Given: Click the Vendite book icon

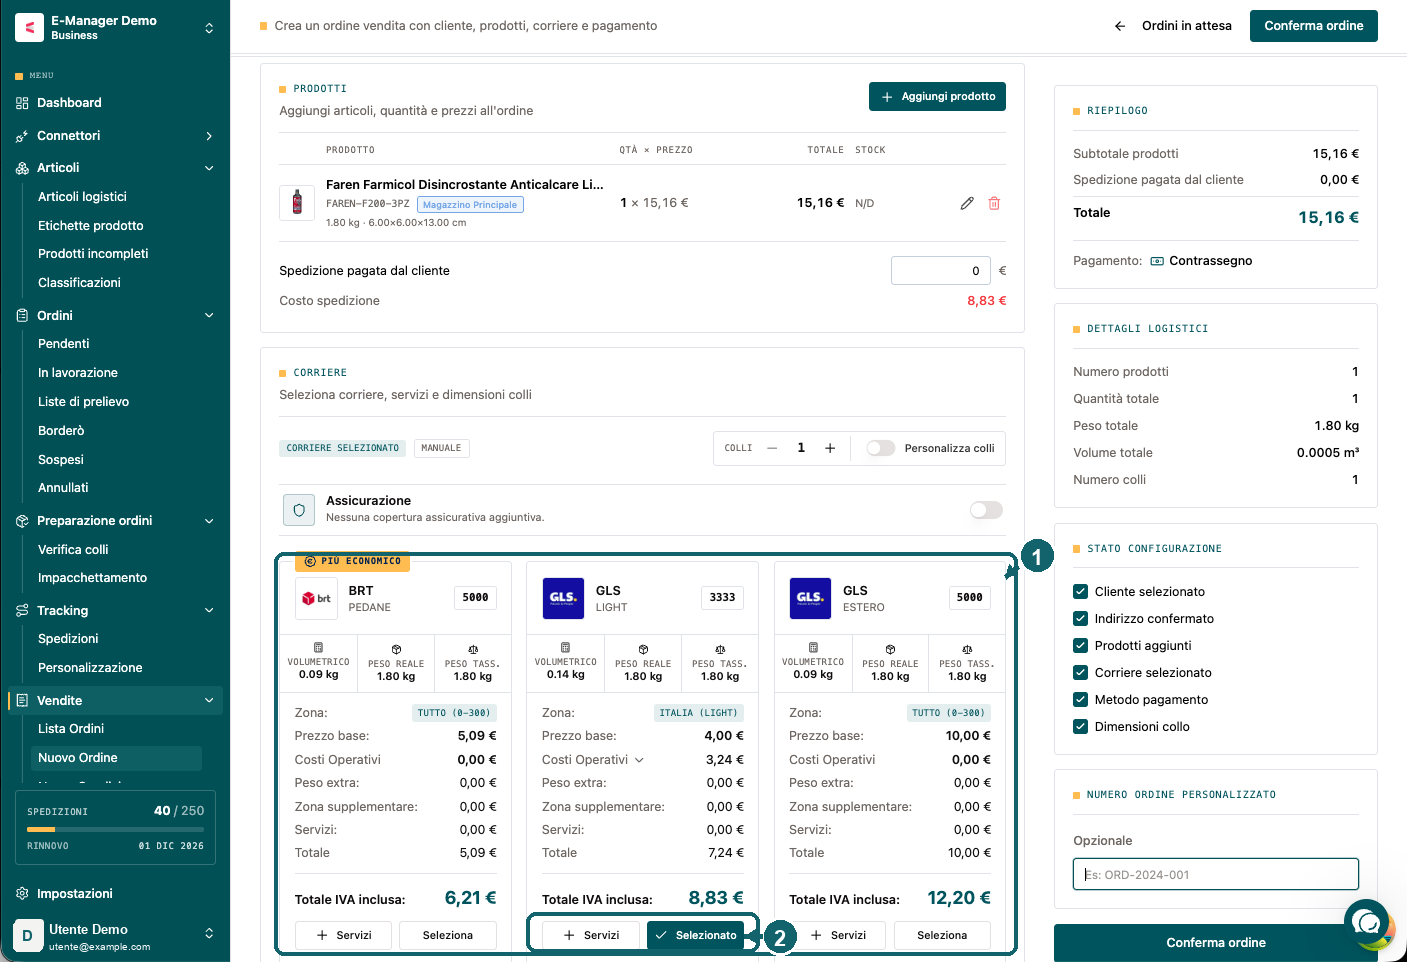Looking at the screenshot, I should pyautogui.click(x=22, y=701).
